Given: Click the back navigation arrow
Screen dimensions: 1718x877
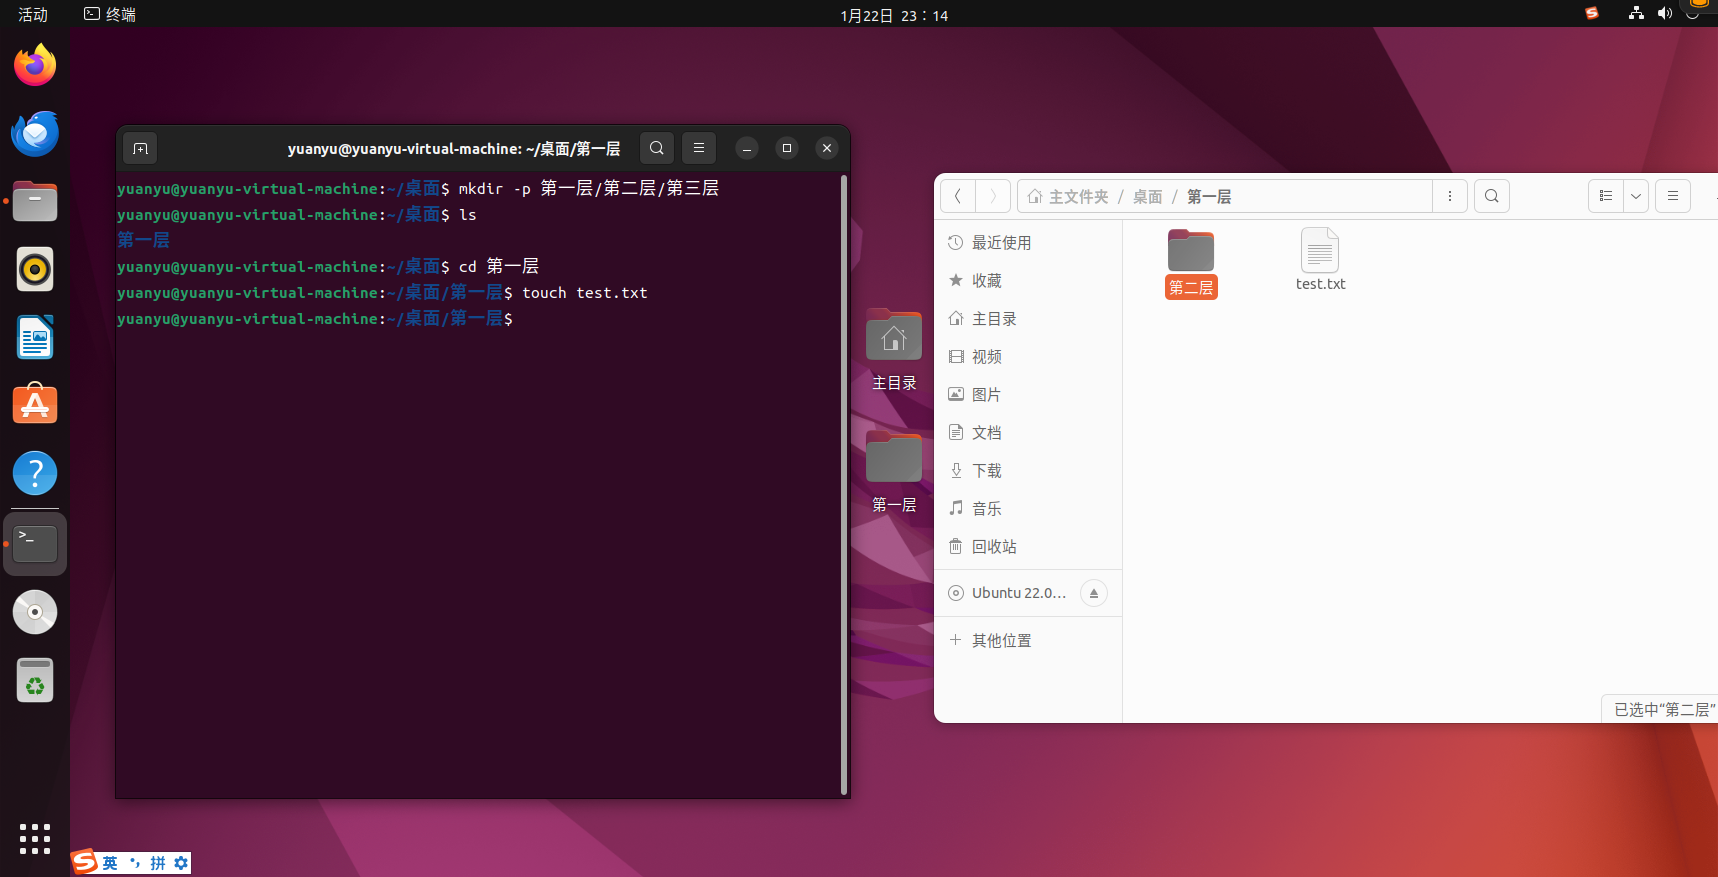Looking at the screenshot, I should click(x=958, y=196).
